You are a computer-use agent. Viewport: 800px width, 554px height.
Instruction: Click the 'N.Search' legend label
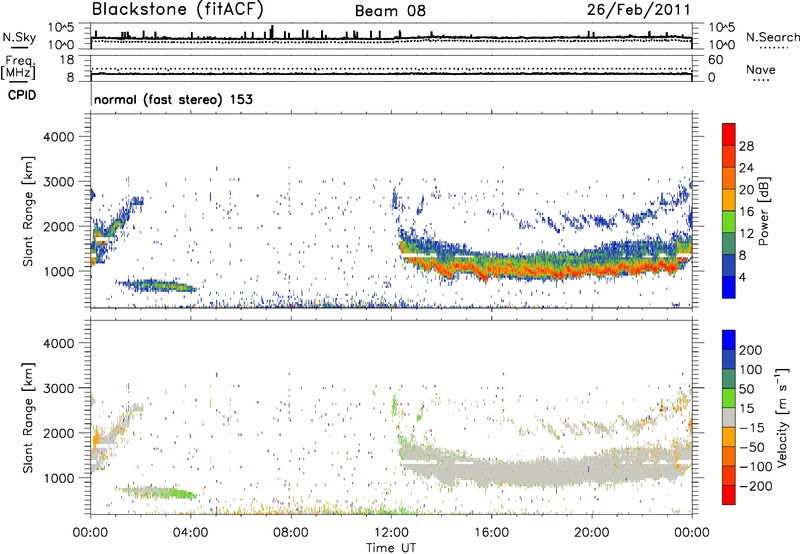pos(773,37)
